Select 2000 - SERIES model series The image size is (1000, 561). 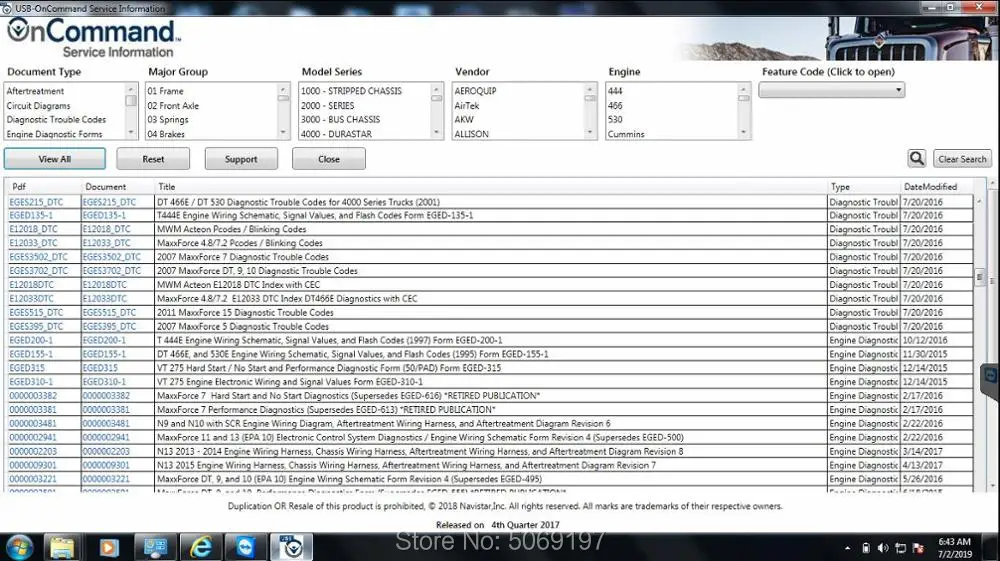(327, 106)
